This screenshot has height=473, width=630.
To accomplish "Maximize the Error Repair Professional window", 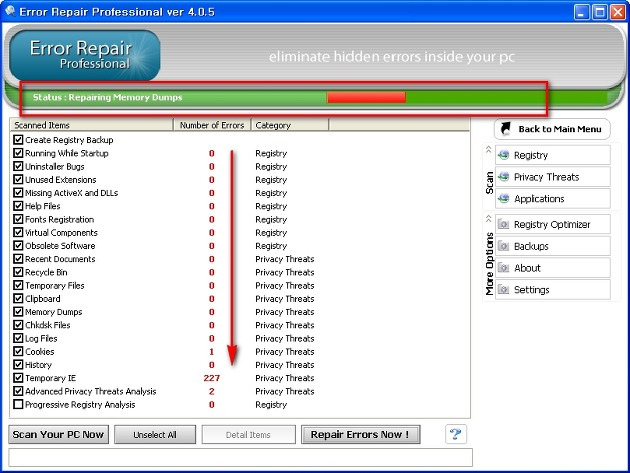I will coord(600,12).
